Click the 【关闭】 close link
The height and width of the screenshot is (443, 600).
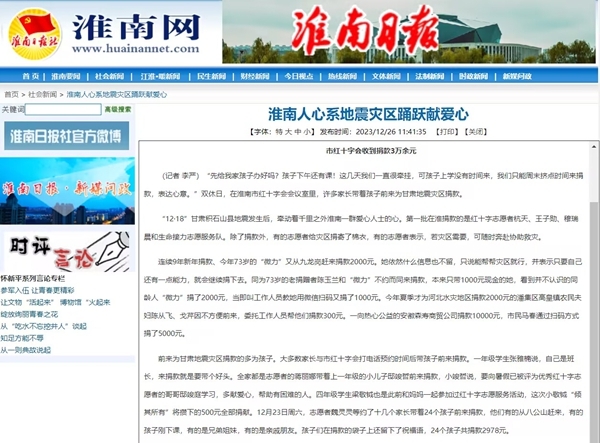(x=476, y=132)
